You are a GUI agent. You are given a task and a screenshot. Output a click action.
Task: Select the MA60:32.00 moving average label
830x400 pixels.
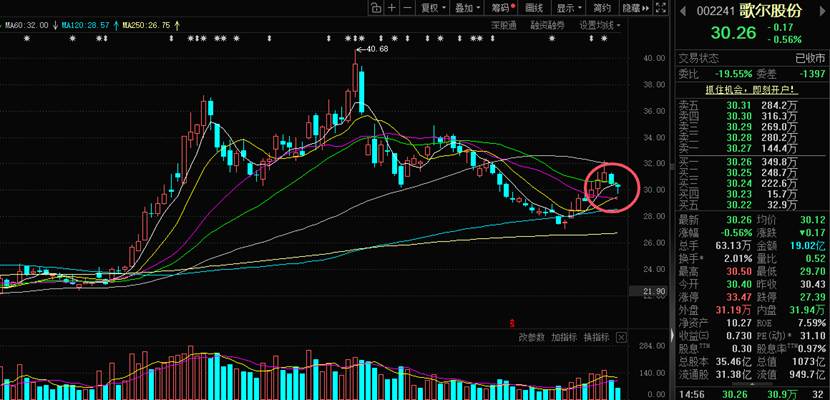(x=25, y=25)
